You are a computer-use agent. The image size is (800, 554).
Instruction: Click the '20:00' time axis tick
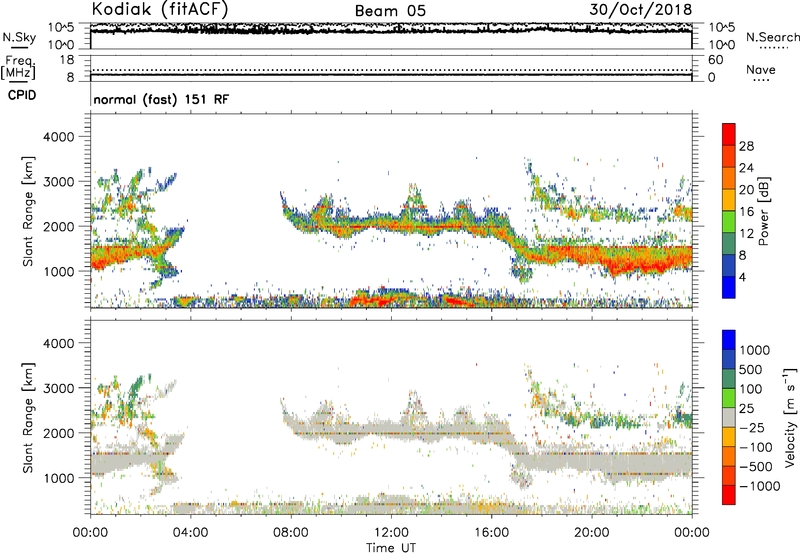click(591, 533)
